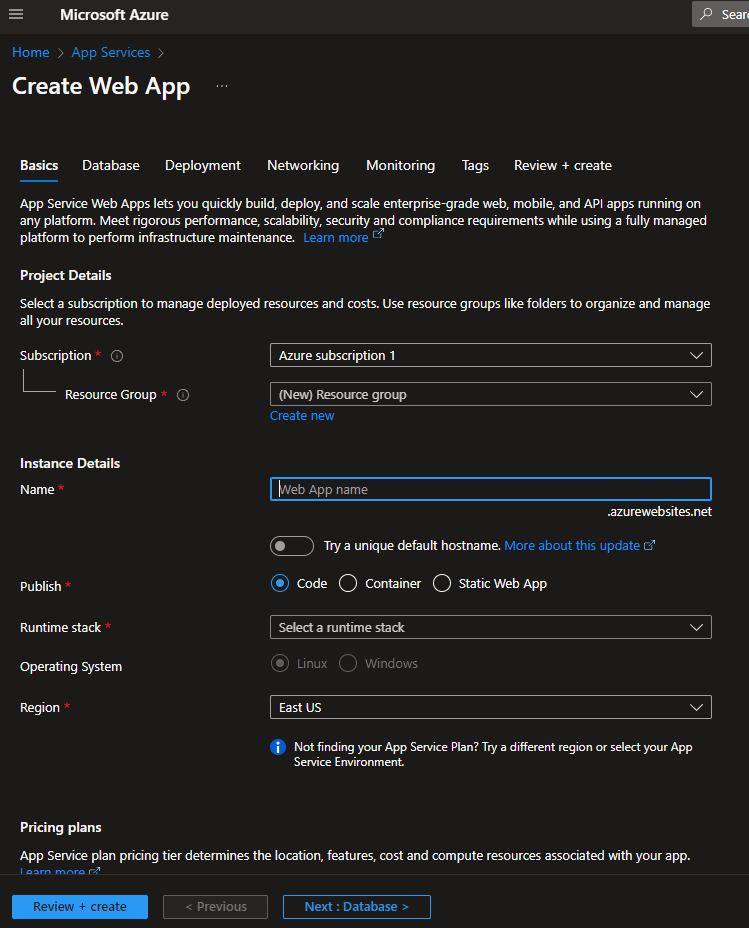Toggle the unique default hostname switch
This screenshot has width=749, height=928.
tap(292, 546)
